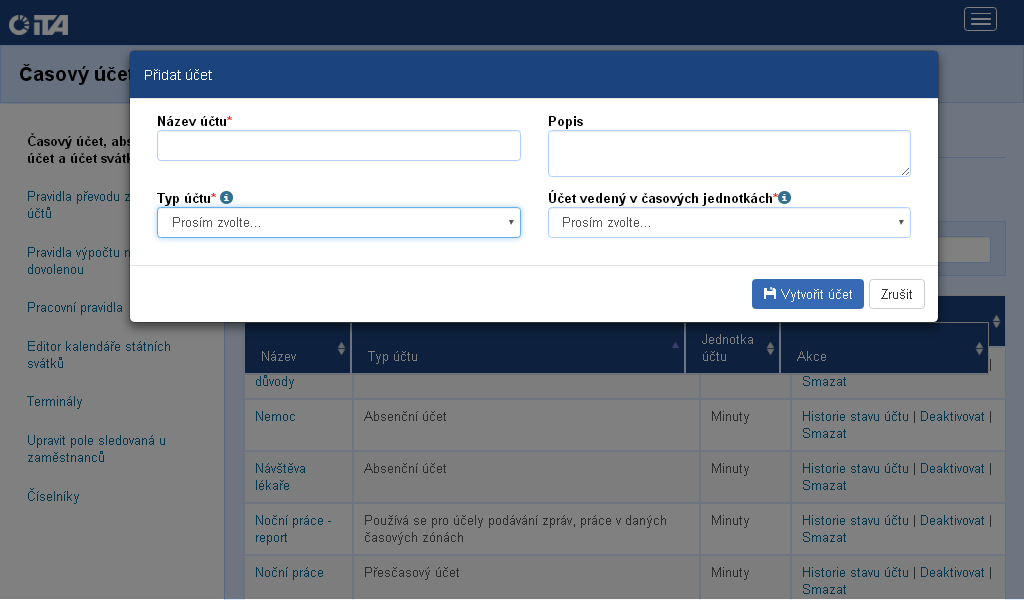Open Editor kalendáře státních svátků
1024x600 pixels.
click(x=99, y=355)
